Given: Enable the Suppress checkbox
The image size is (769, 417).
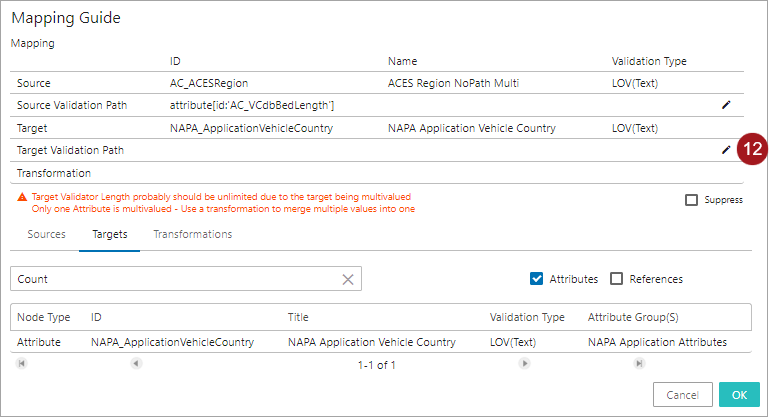Looking at the screenshot, I should pyautogui.click(x=692, y=200).
